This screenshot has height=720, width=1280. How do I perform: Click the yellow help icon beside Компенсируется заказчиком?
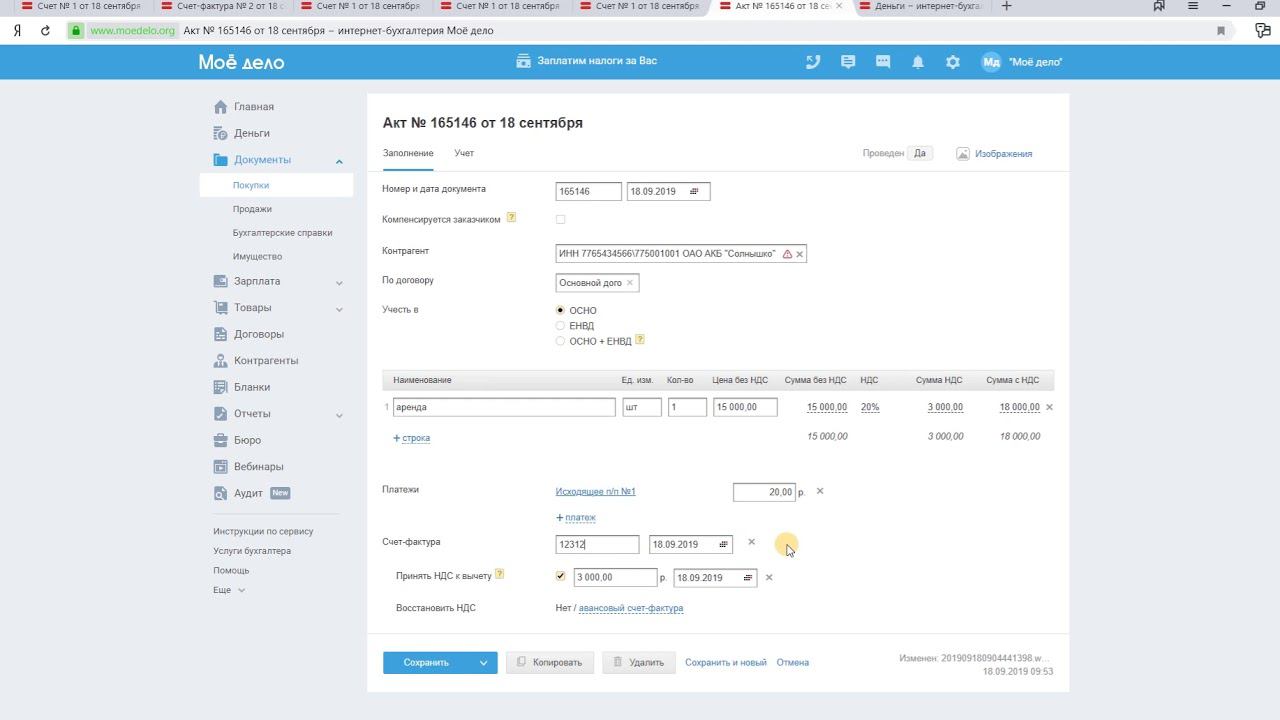pyautogui.click(x=511, y=217)
